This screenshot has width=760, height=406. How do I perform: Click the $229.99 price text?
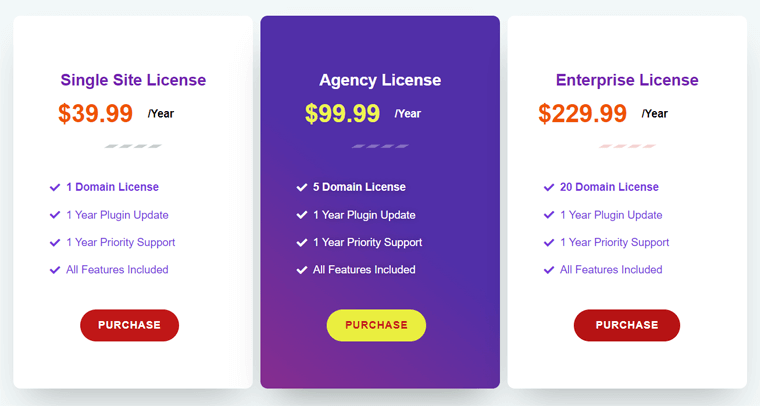click(x=582, y=114)
